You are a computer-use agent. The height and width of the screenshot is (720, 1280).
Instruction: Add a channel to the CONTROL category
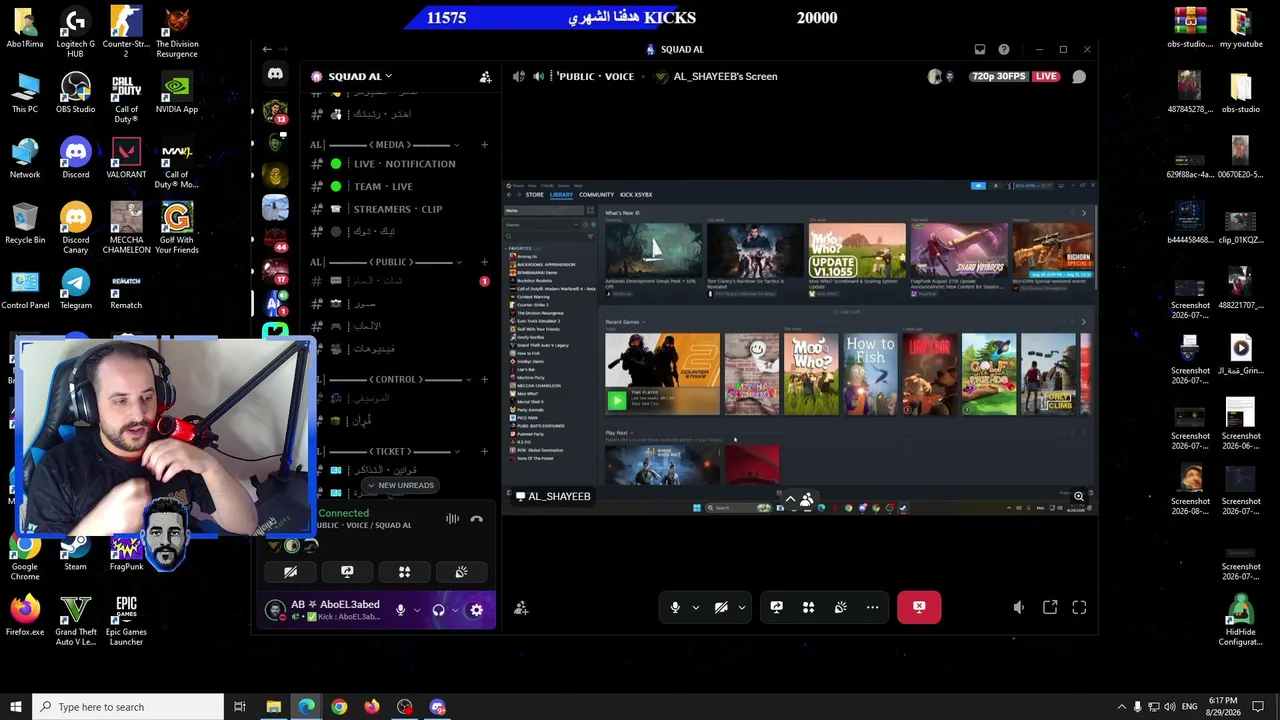pyautogui.click(x=484, y=379)
